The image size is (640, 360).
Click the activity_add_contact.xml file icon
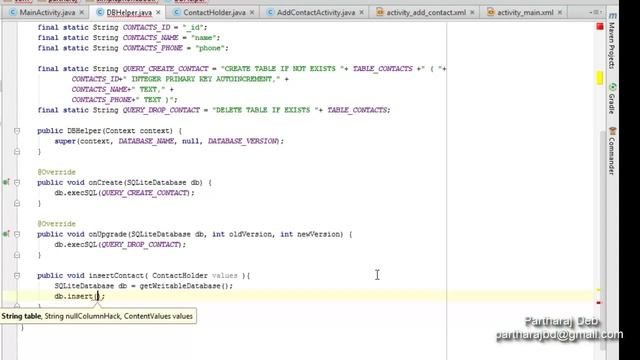380,12
